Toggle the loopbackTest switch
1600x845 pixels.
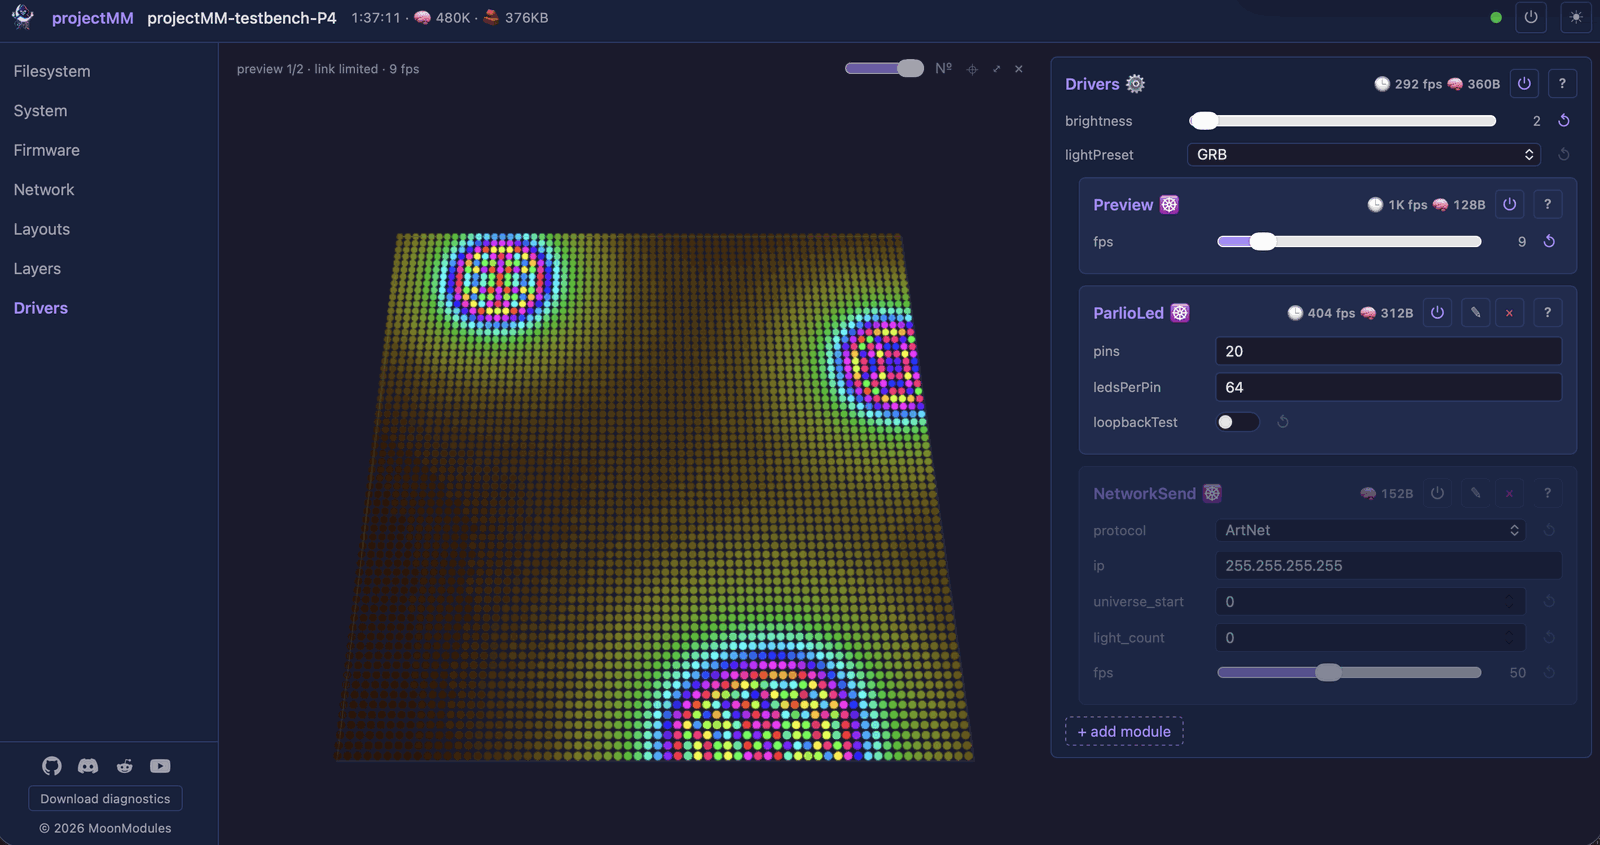[x=1238, y=422]
